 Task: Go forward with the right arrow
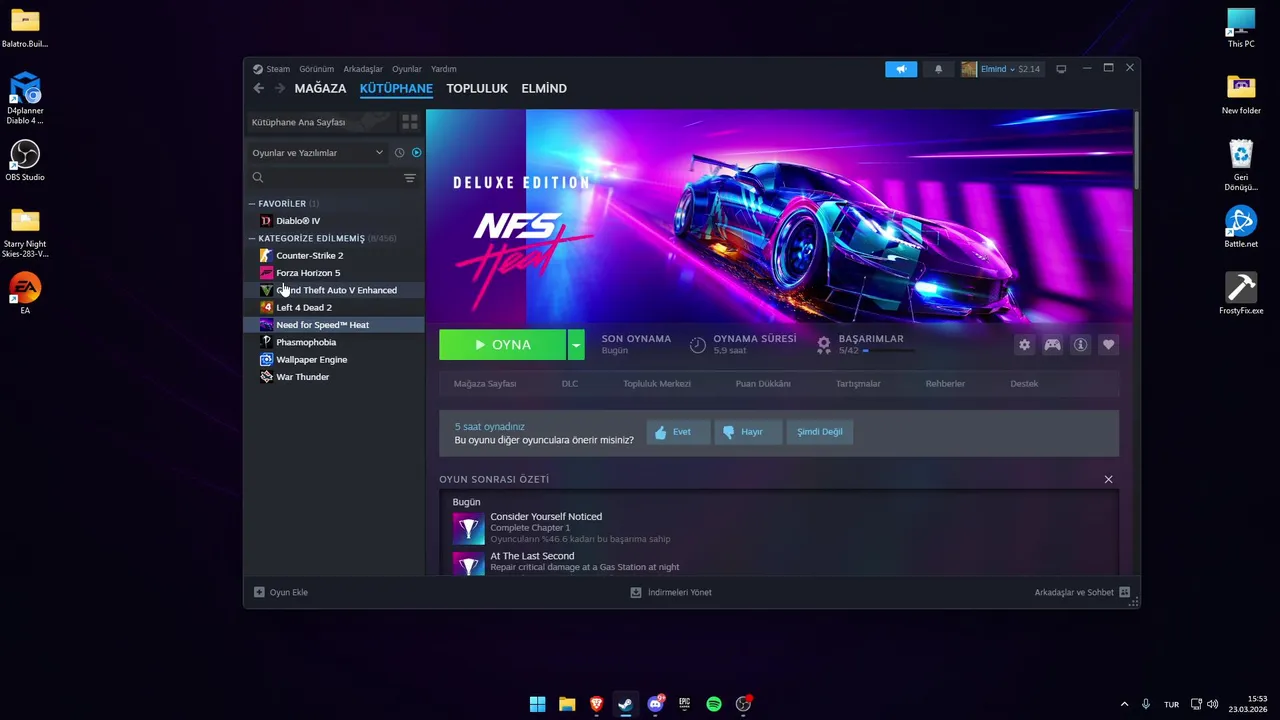[280, 88]
